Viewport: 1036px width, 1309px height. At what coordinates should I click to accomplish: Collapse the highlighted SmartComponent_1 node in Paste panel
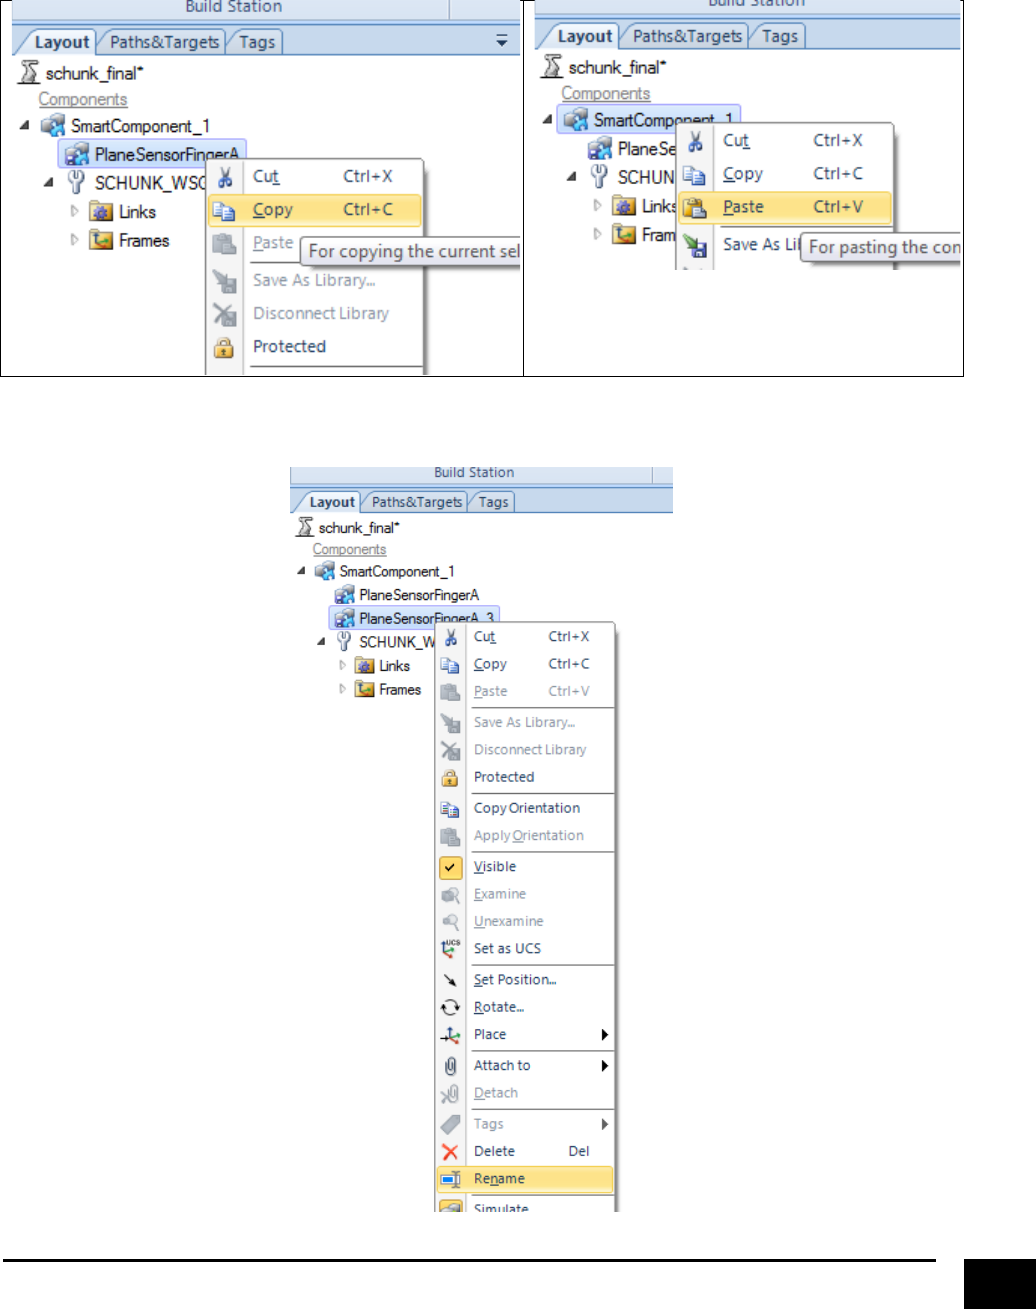[548, 119]
